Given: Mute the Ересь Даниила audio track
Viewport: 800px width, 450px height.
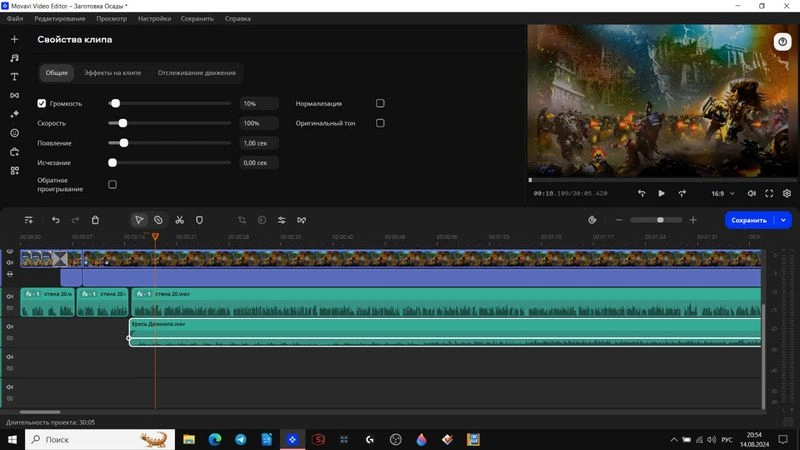Looking at the screenshot, I should click(x=10, y=327).
